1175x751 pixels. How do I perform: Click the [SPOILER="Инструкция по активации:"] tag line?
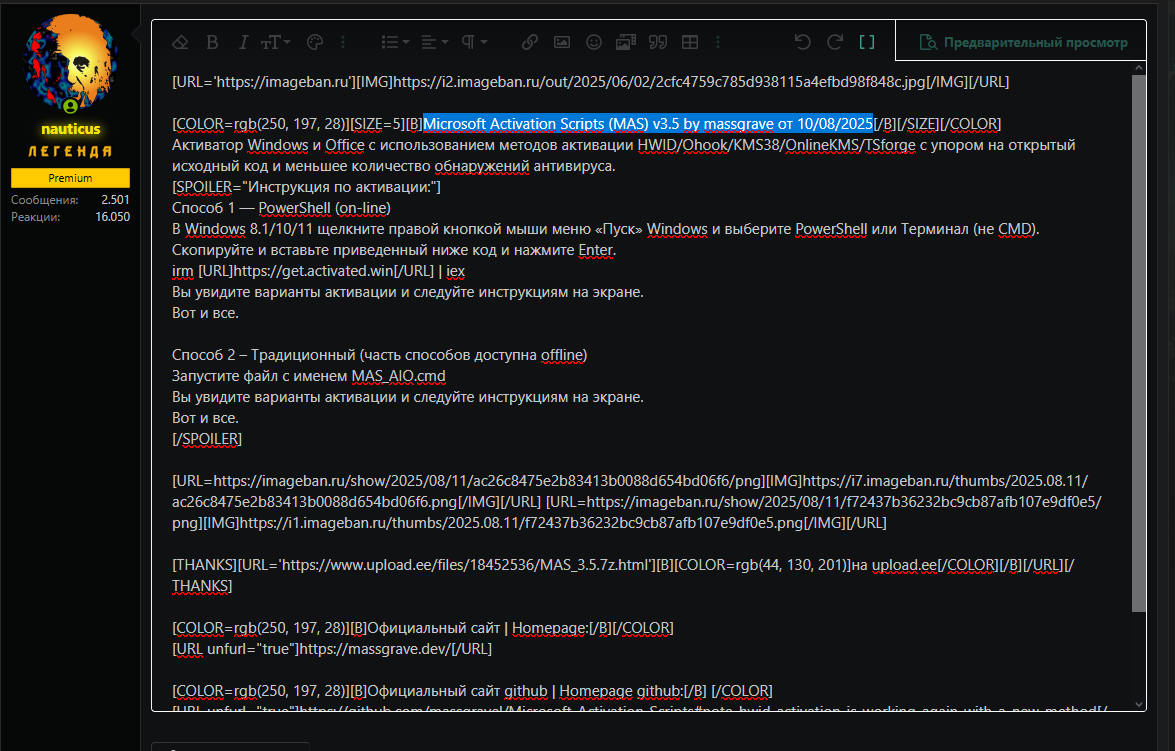306,187
